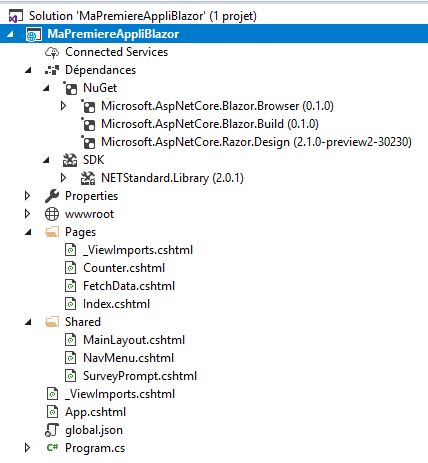
Task: Click the global.json file icon
Action: [52, 430]
